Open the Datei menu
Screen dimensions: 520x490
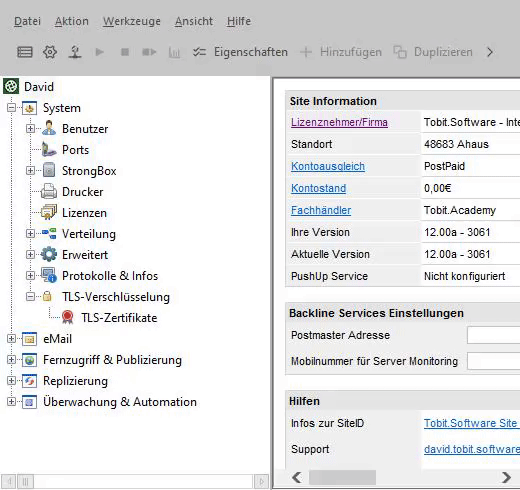[x=27, y=21]
